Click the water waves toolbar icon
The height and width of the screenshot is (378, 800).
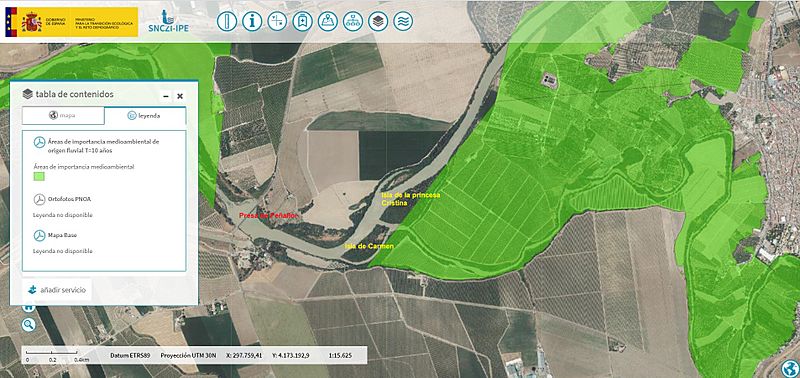tap(403, 21)
